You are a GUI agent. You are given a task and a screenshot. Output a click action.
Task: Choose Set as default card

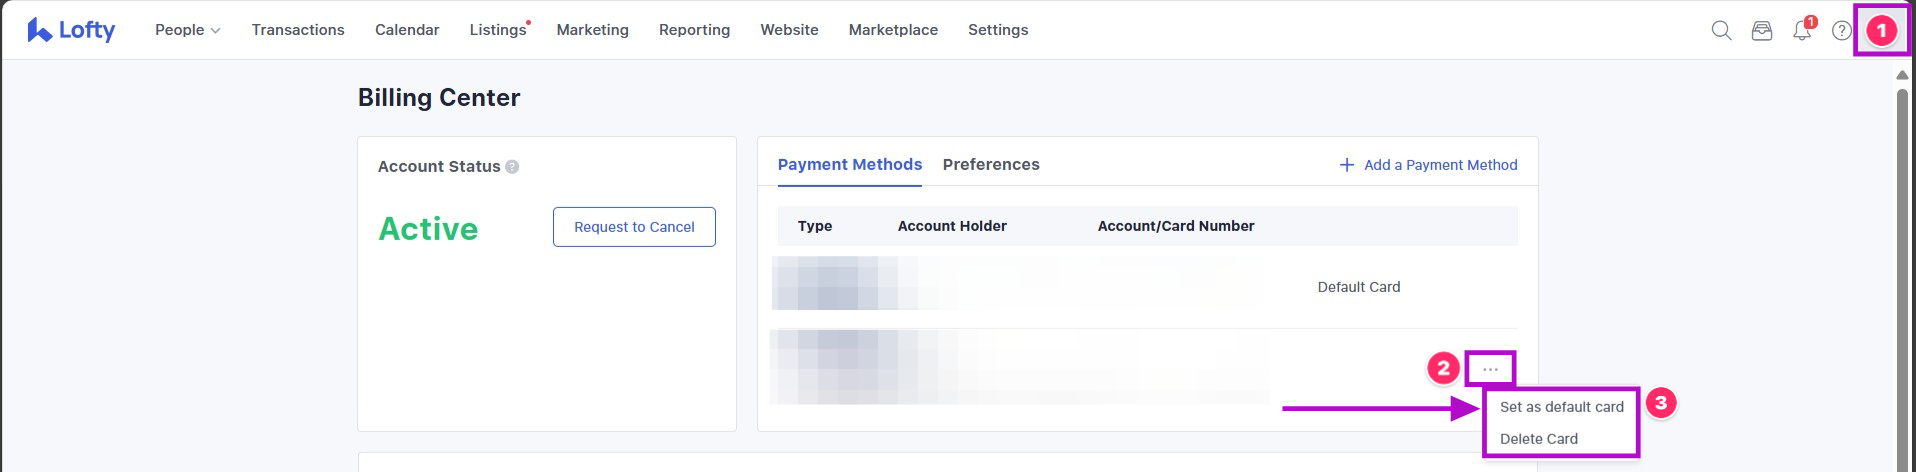point(1561,407)
